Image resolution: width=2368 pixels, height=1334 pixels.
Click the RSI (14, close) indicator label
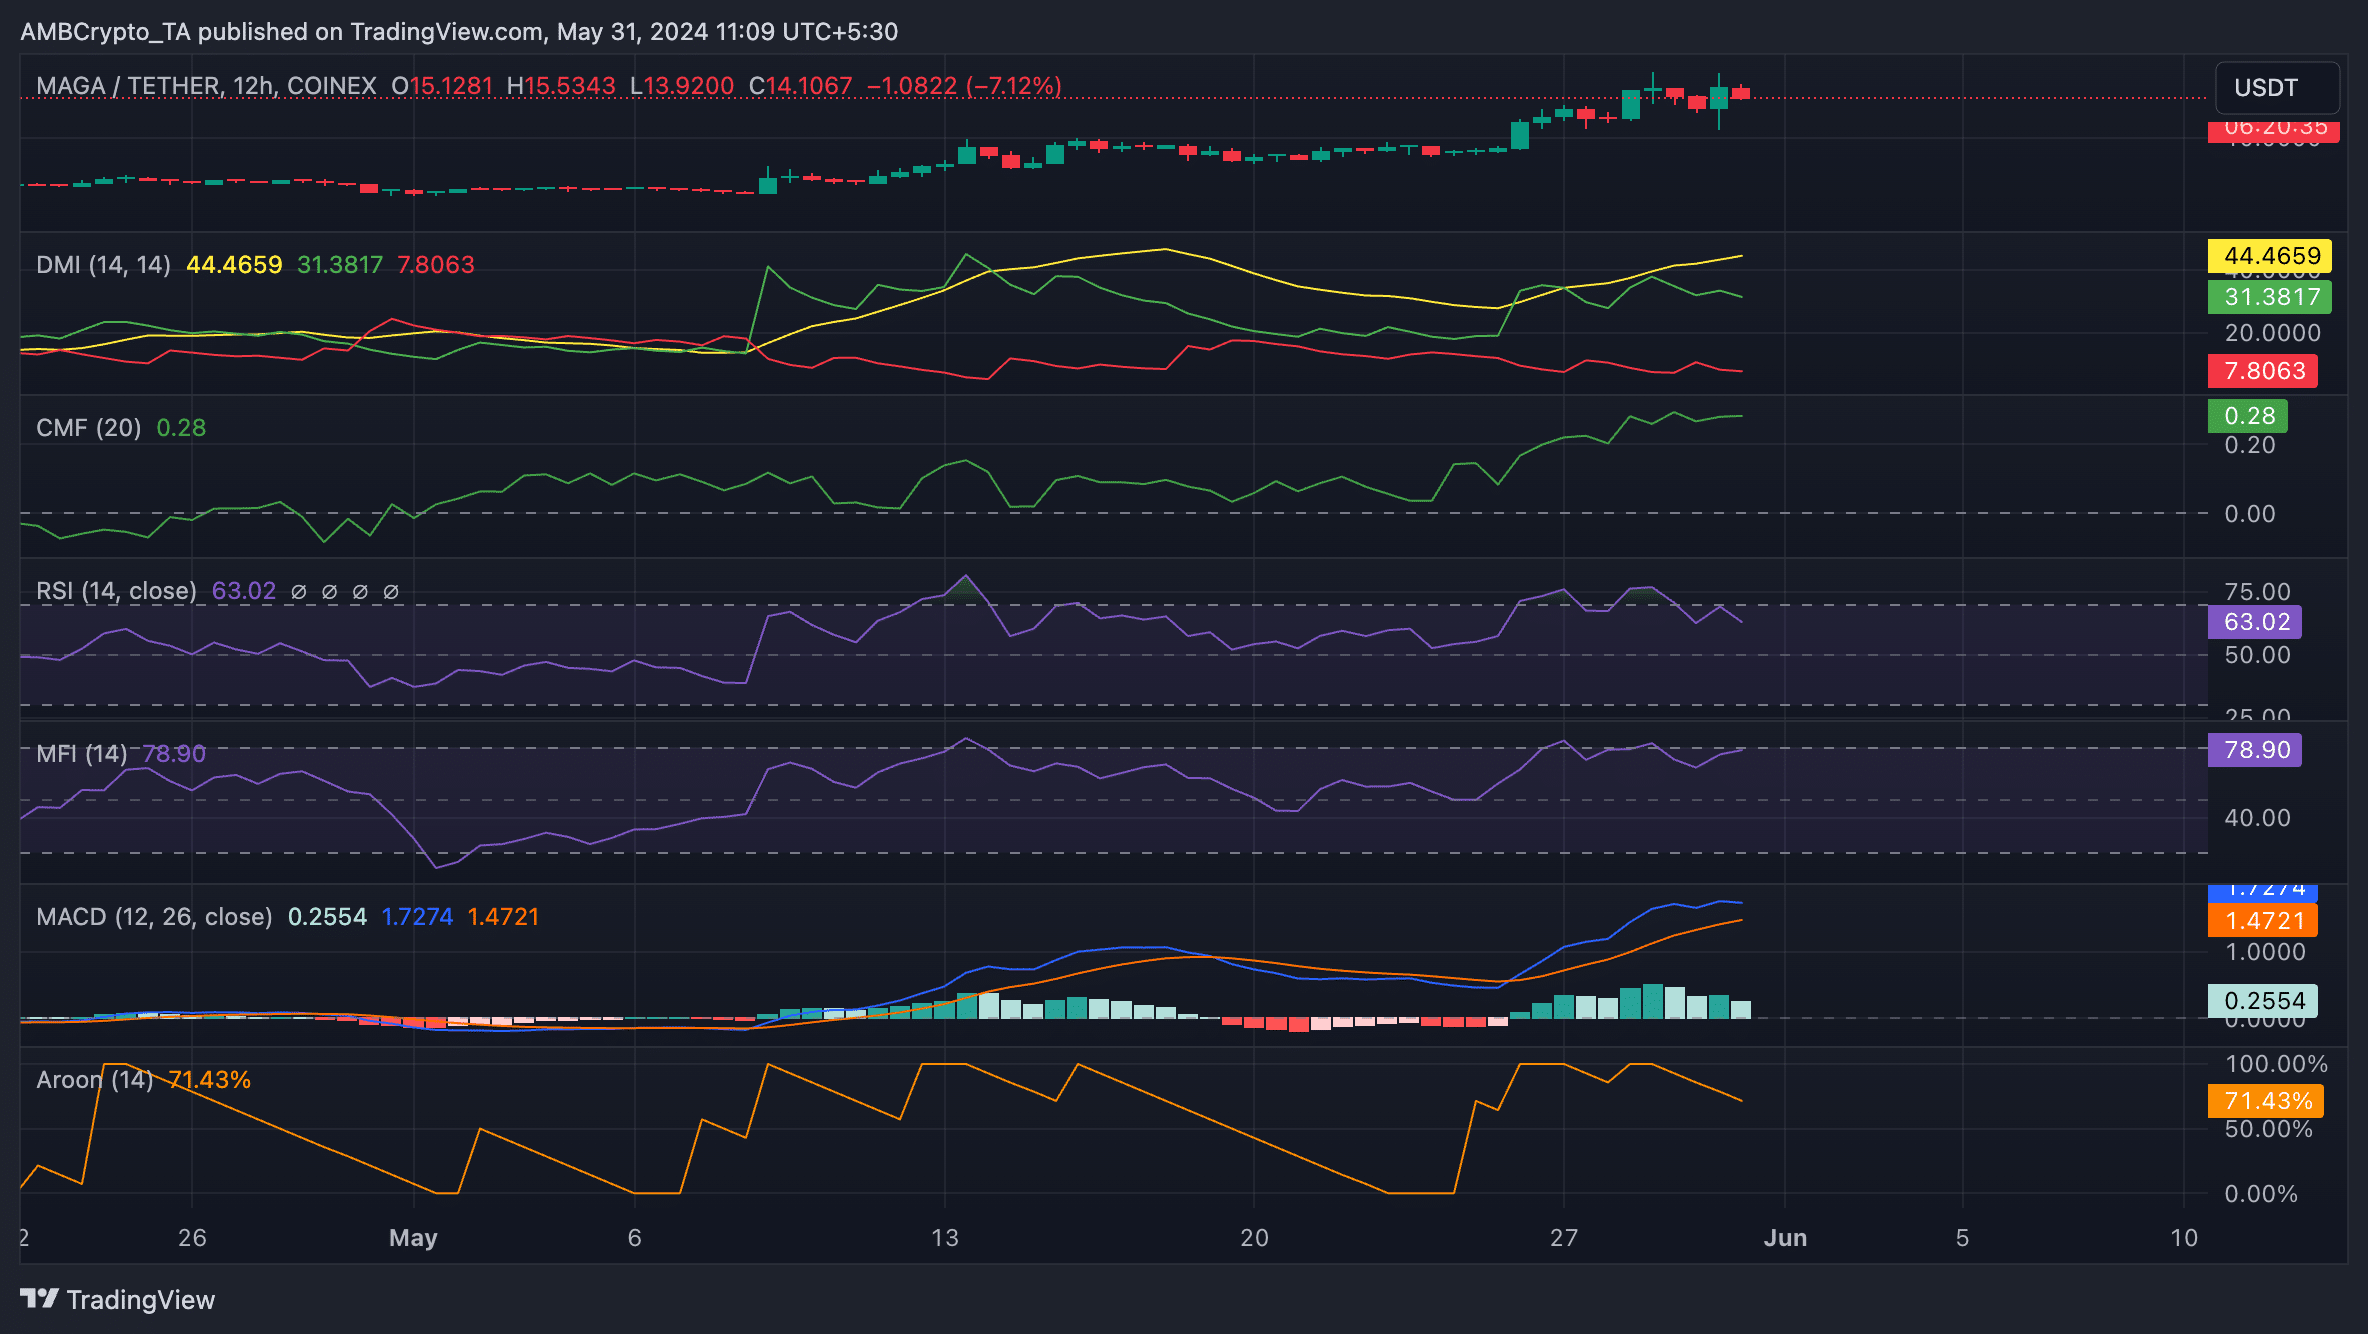click(x=116, y=591)
